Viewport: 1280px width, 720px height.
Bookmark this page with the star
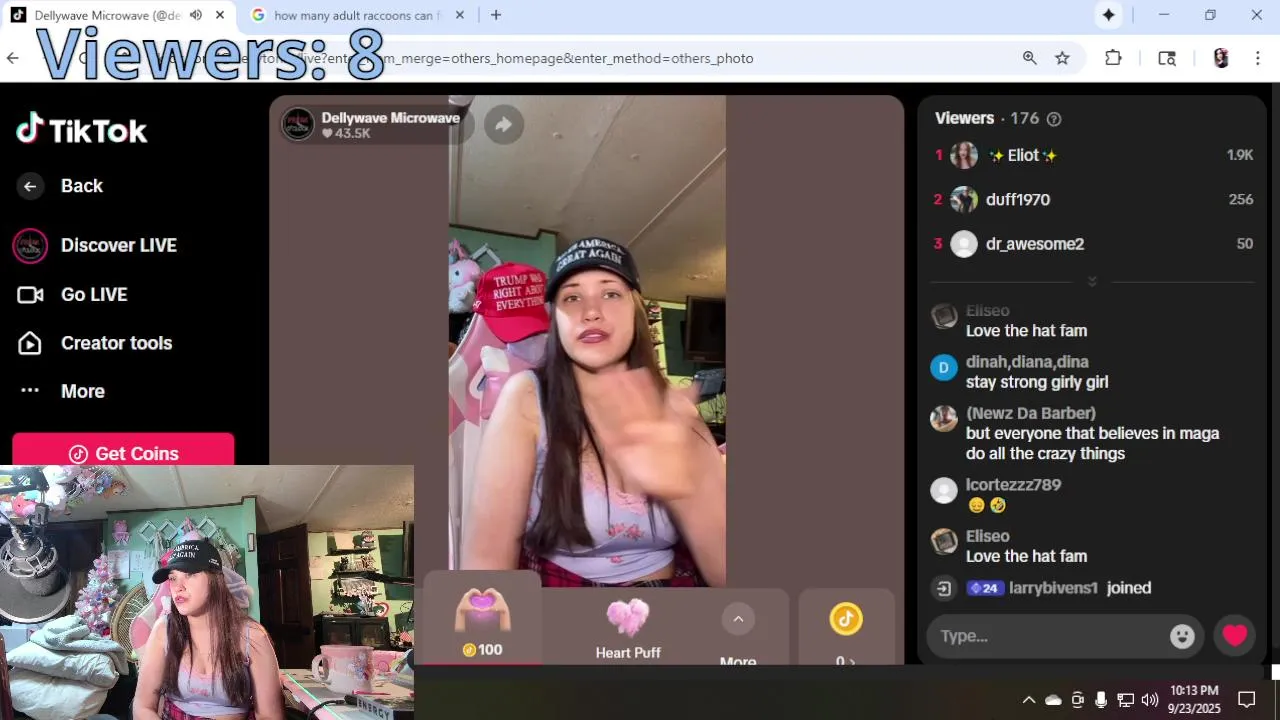coord(1062,58)
